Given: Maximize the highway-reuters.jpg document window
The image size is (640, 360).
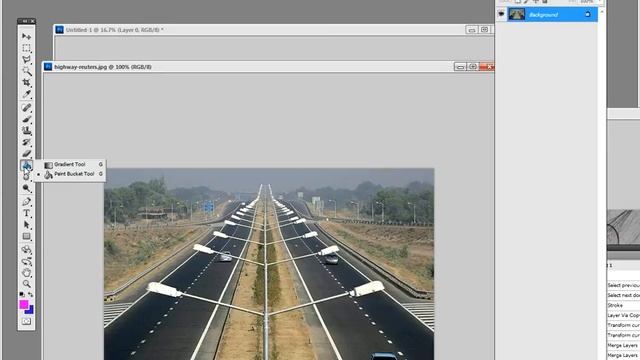Looking at the screenshot, I should [473, 67].
